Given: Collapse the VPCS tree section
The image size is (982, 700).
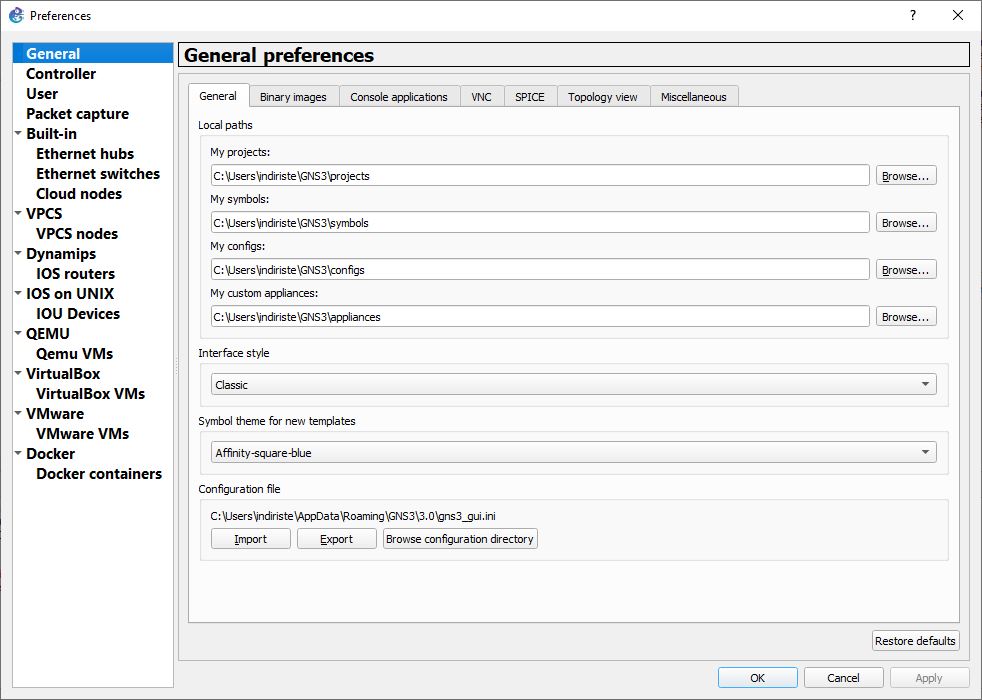Looking at the screenshot, I should 18,214.
